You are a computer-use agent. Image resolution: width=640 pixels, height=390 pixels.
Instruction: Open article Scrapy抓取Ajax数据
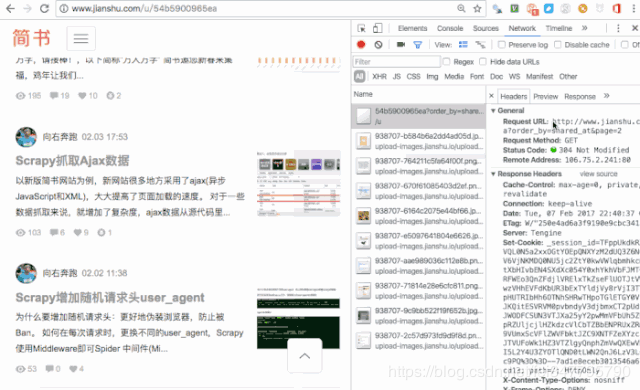tap(72, 161)
